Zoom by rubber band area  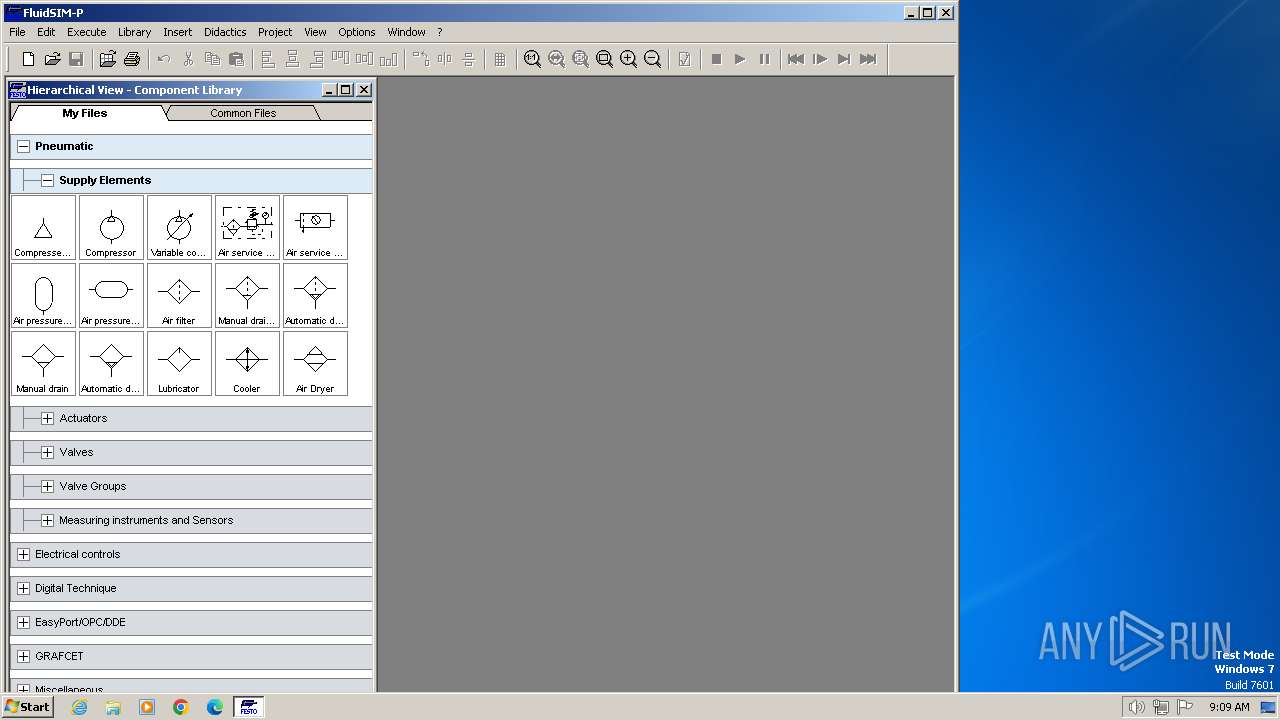(604, 59)
